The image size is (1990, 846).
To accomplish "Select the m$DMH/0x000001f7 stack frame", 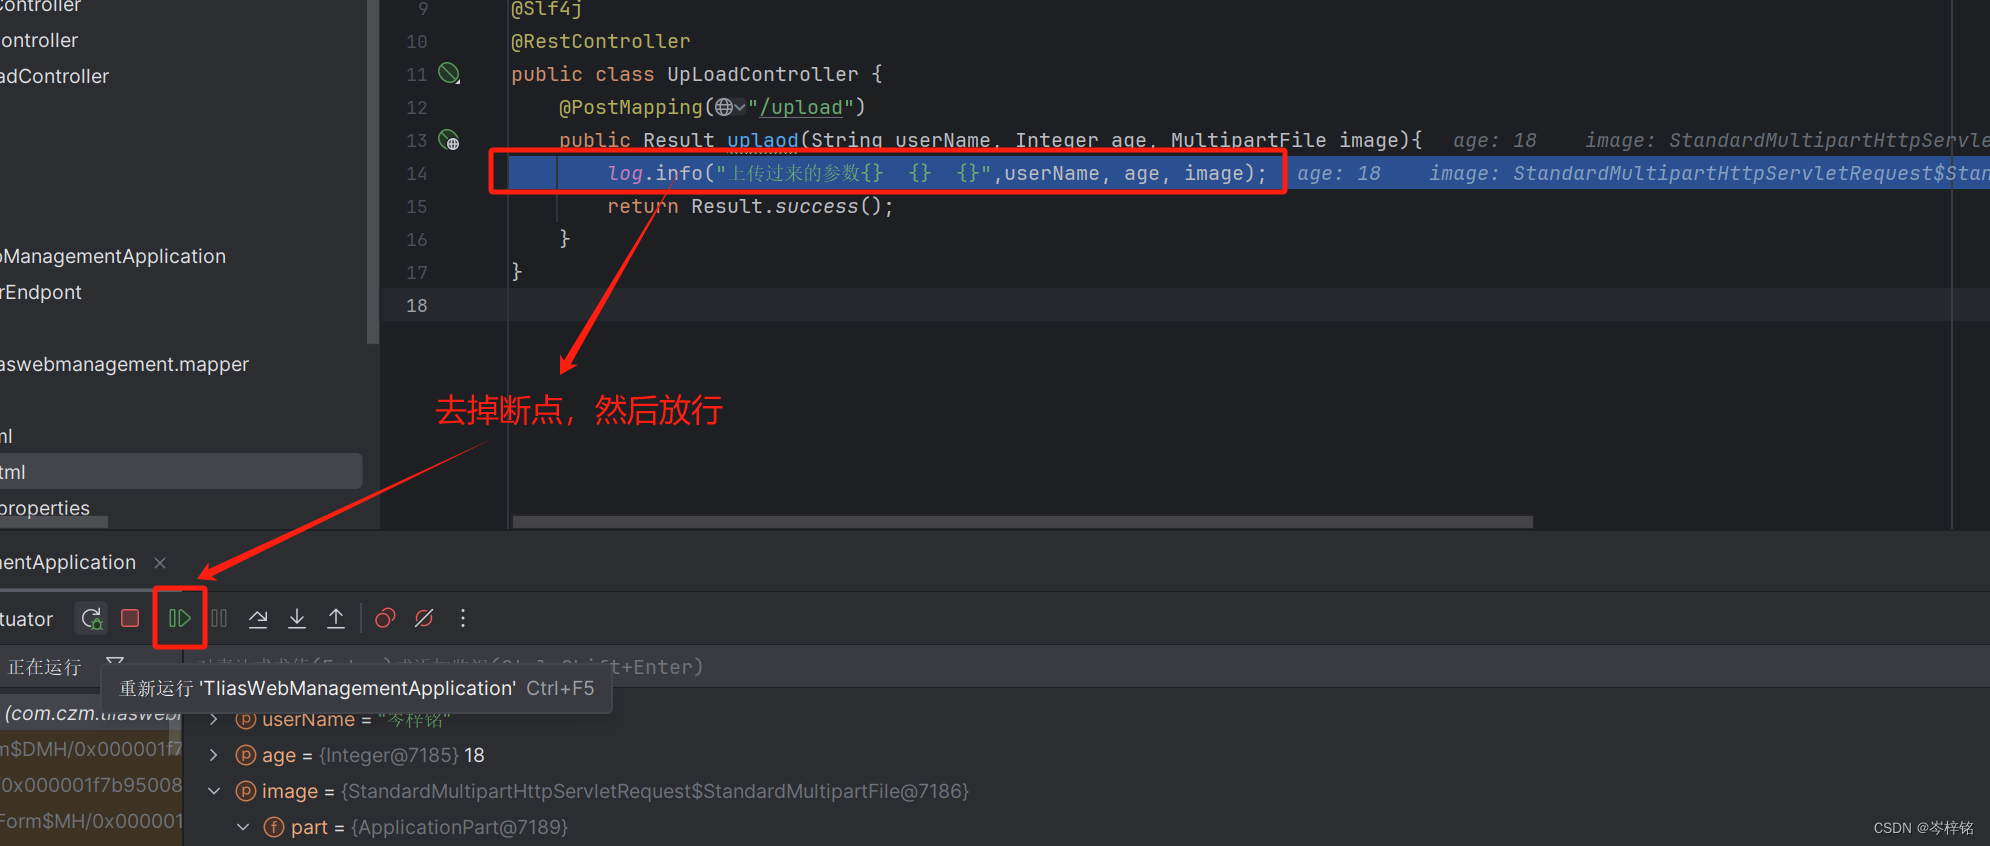I will 91,749.
